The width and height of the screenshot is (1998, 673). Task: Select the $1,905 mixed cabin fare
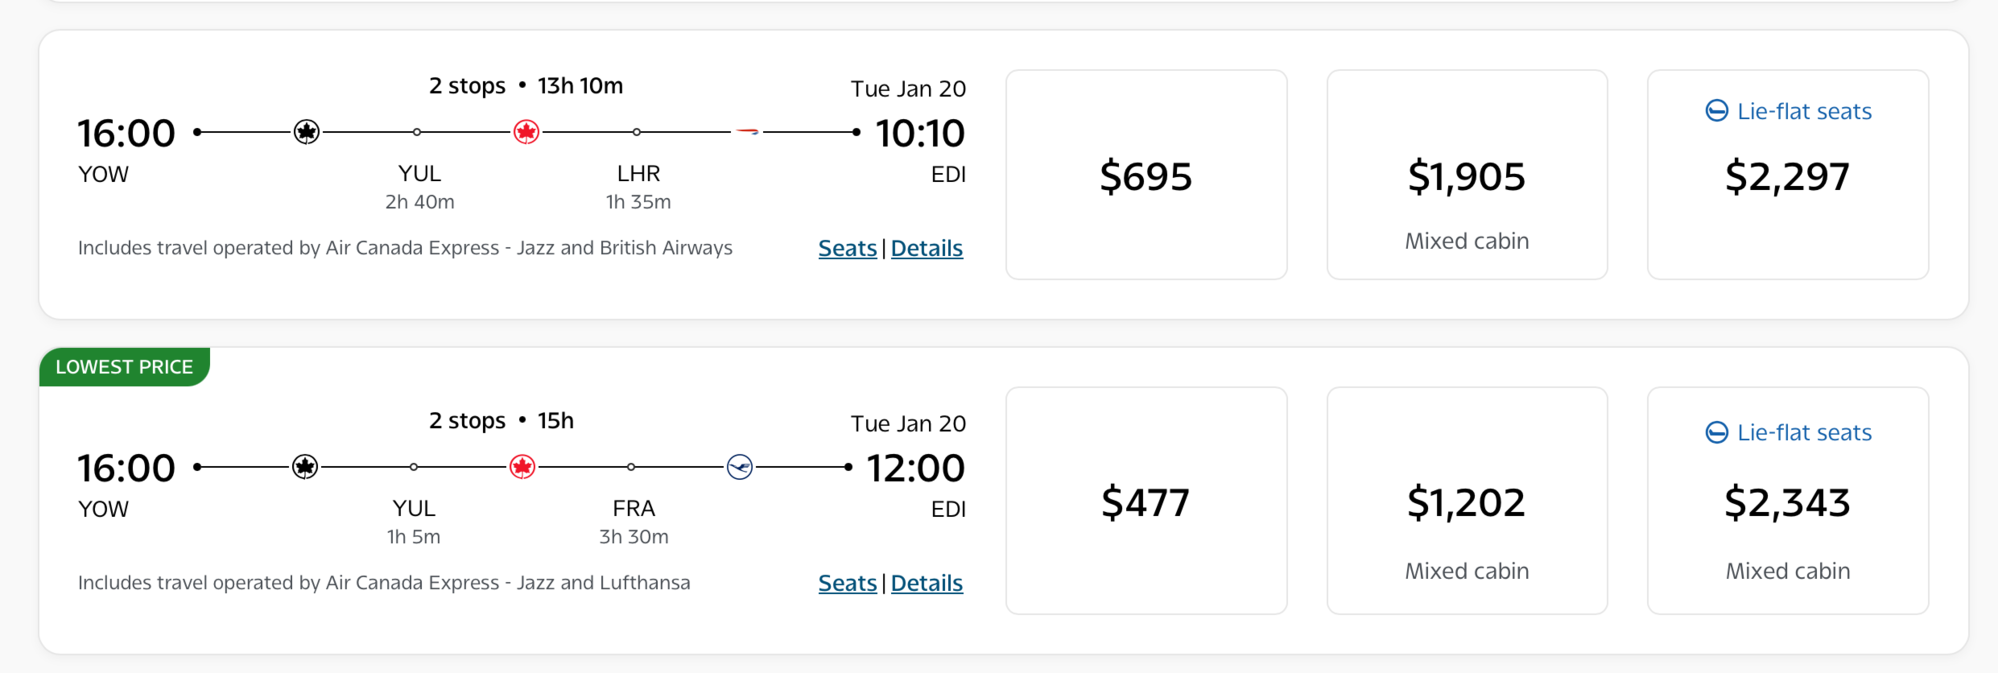point(1467,175)
